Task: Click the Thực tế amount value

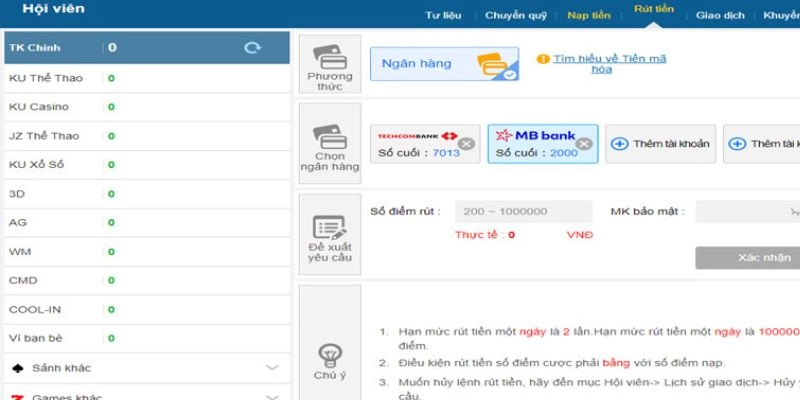Action: pos(511,235)
